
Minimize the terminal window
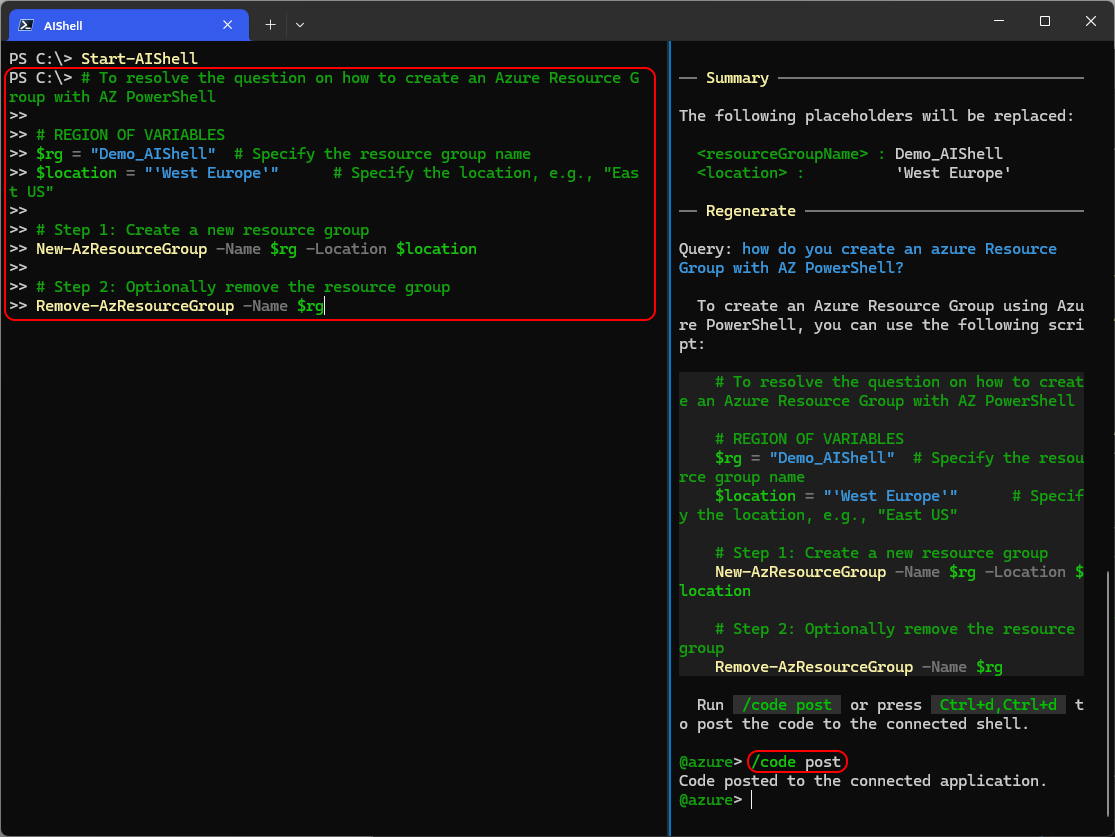click(999, 21)
